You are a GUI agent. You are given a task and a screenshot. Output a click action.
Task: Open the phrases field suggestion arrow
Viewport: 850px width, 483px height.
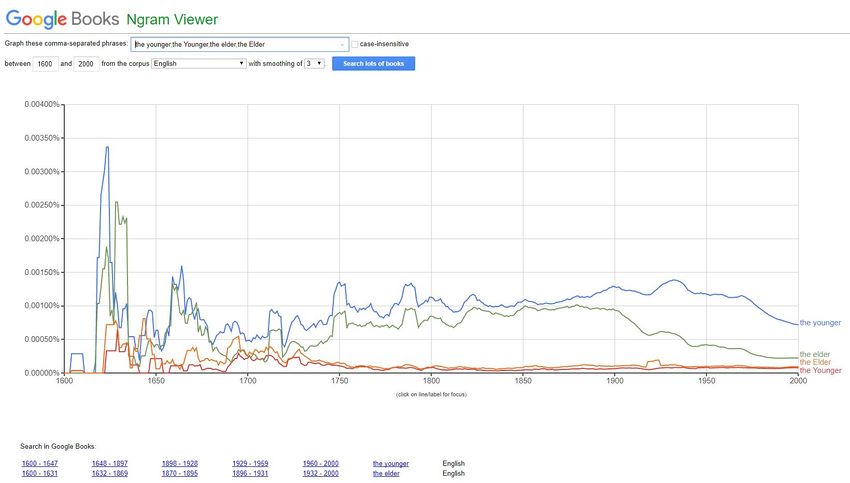click(x=342, y=44)
